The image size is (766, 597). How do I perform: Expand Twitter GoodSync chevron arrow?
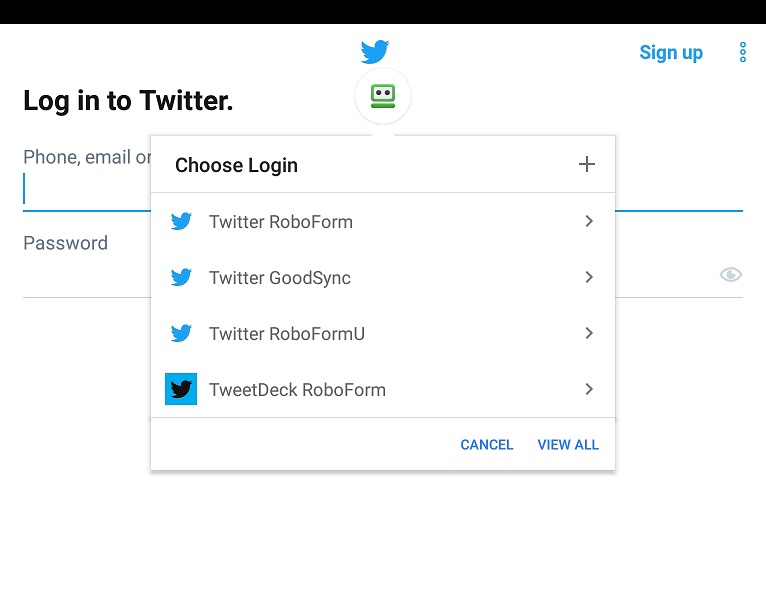tap(589, 277)
